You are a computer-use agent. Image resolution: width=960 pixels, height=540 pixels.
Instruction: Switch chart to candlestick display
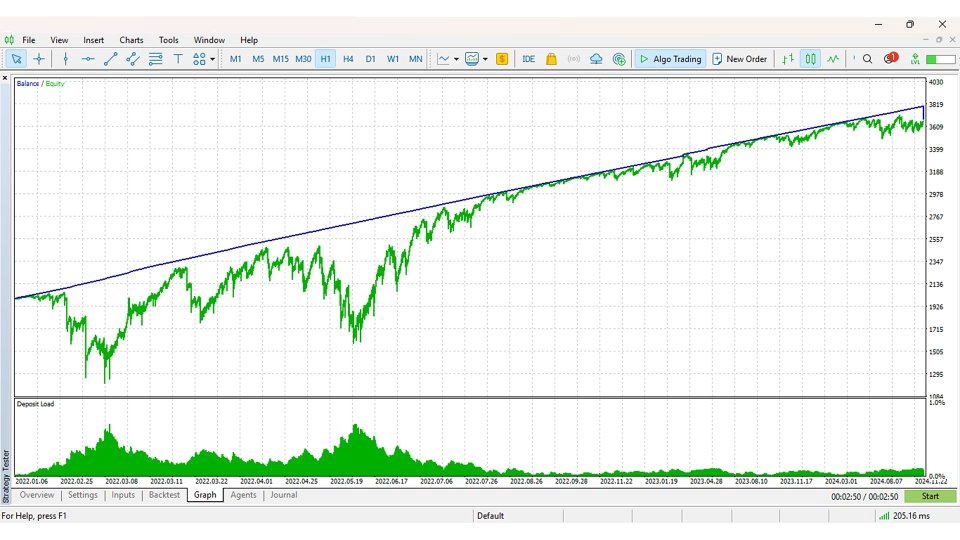click(x=811, y=59)
